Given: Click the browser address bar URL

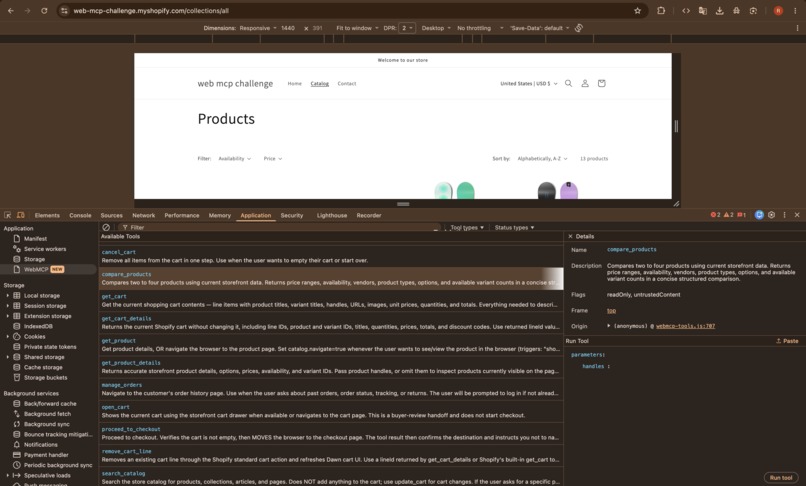Looking at the screenshot, I should coord(151,10).
